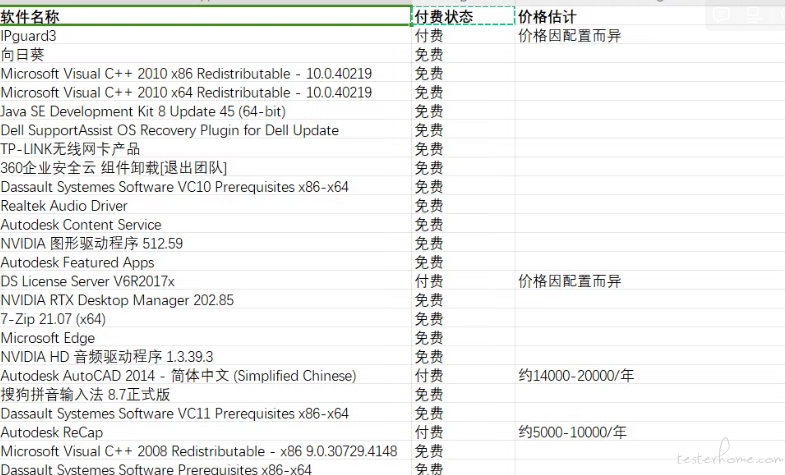Select Dassault Systemes VC10 Prerequisites cell

pyautogui.click(x=205, y=187)
